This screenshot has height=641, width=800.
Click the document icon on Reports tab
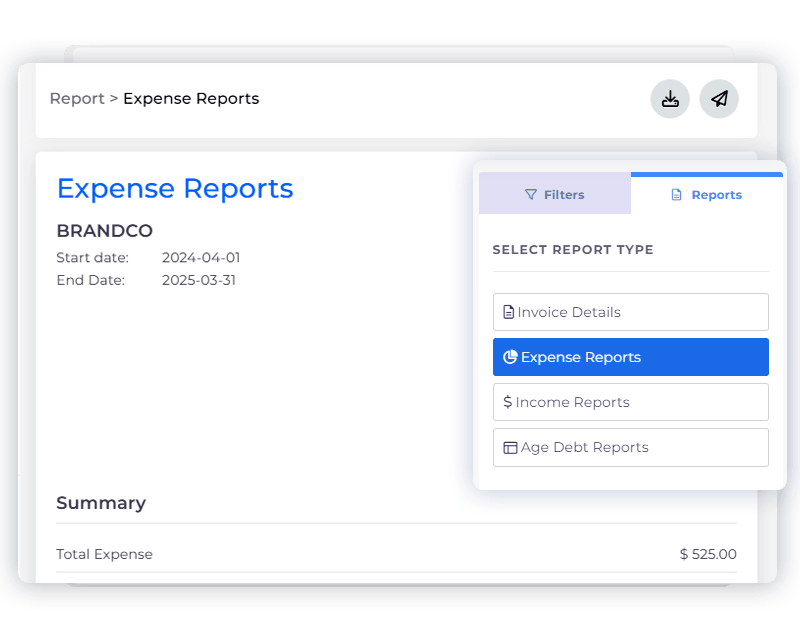pyautogui.click(x=677, y=195)
